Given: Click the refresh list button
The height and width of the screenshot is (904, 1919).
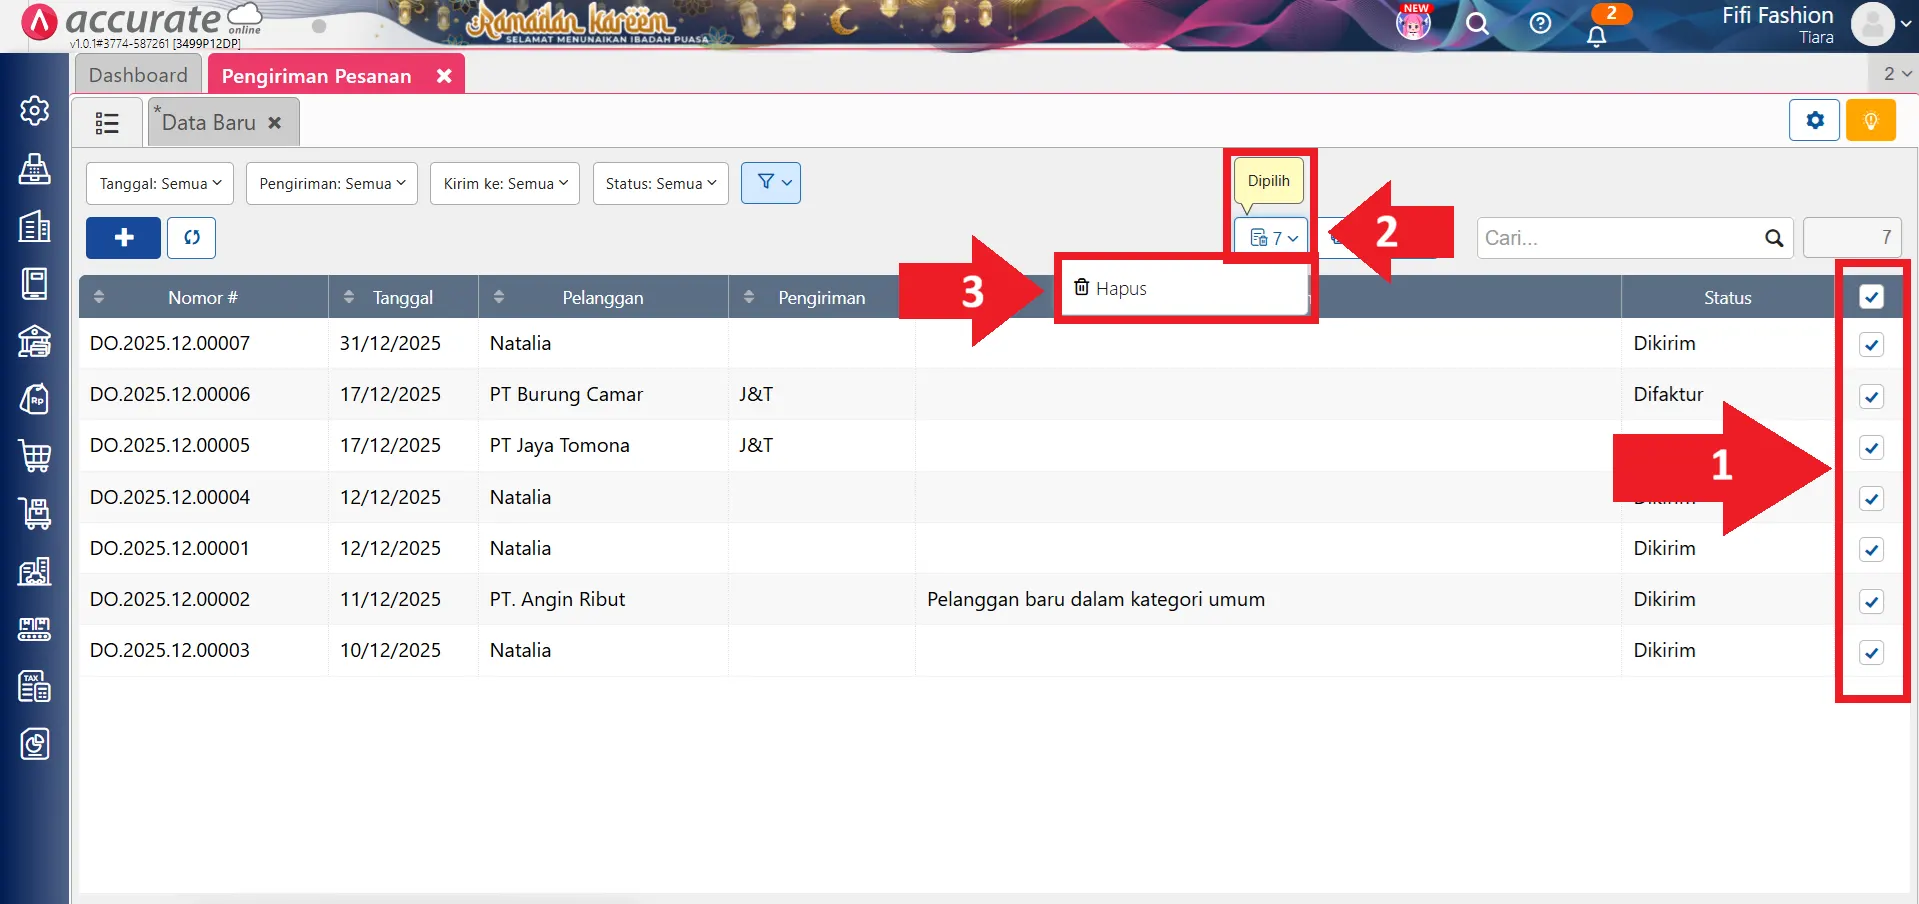Looking at the screenshot, I should 192,238.
